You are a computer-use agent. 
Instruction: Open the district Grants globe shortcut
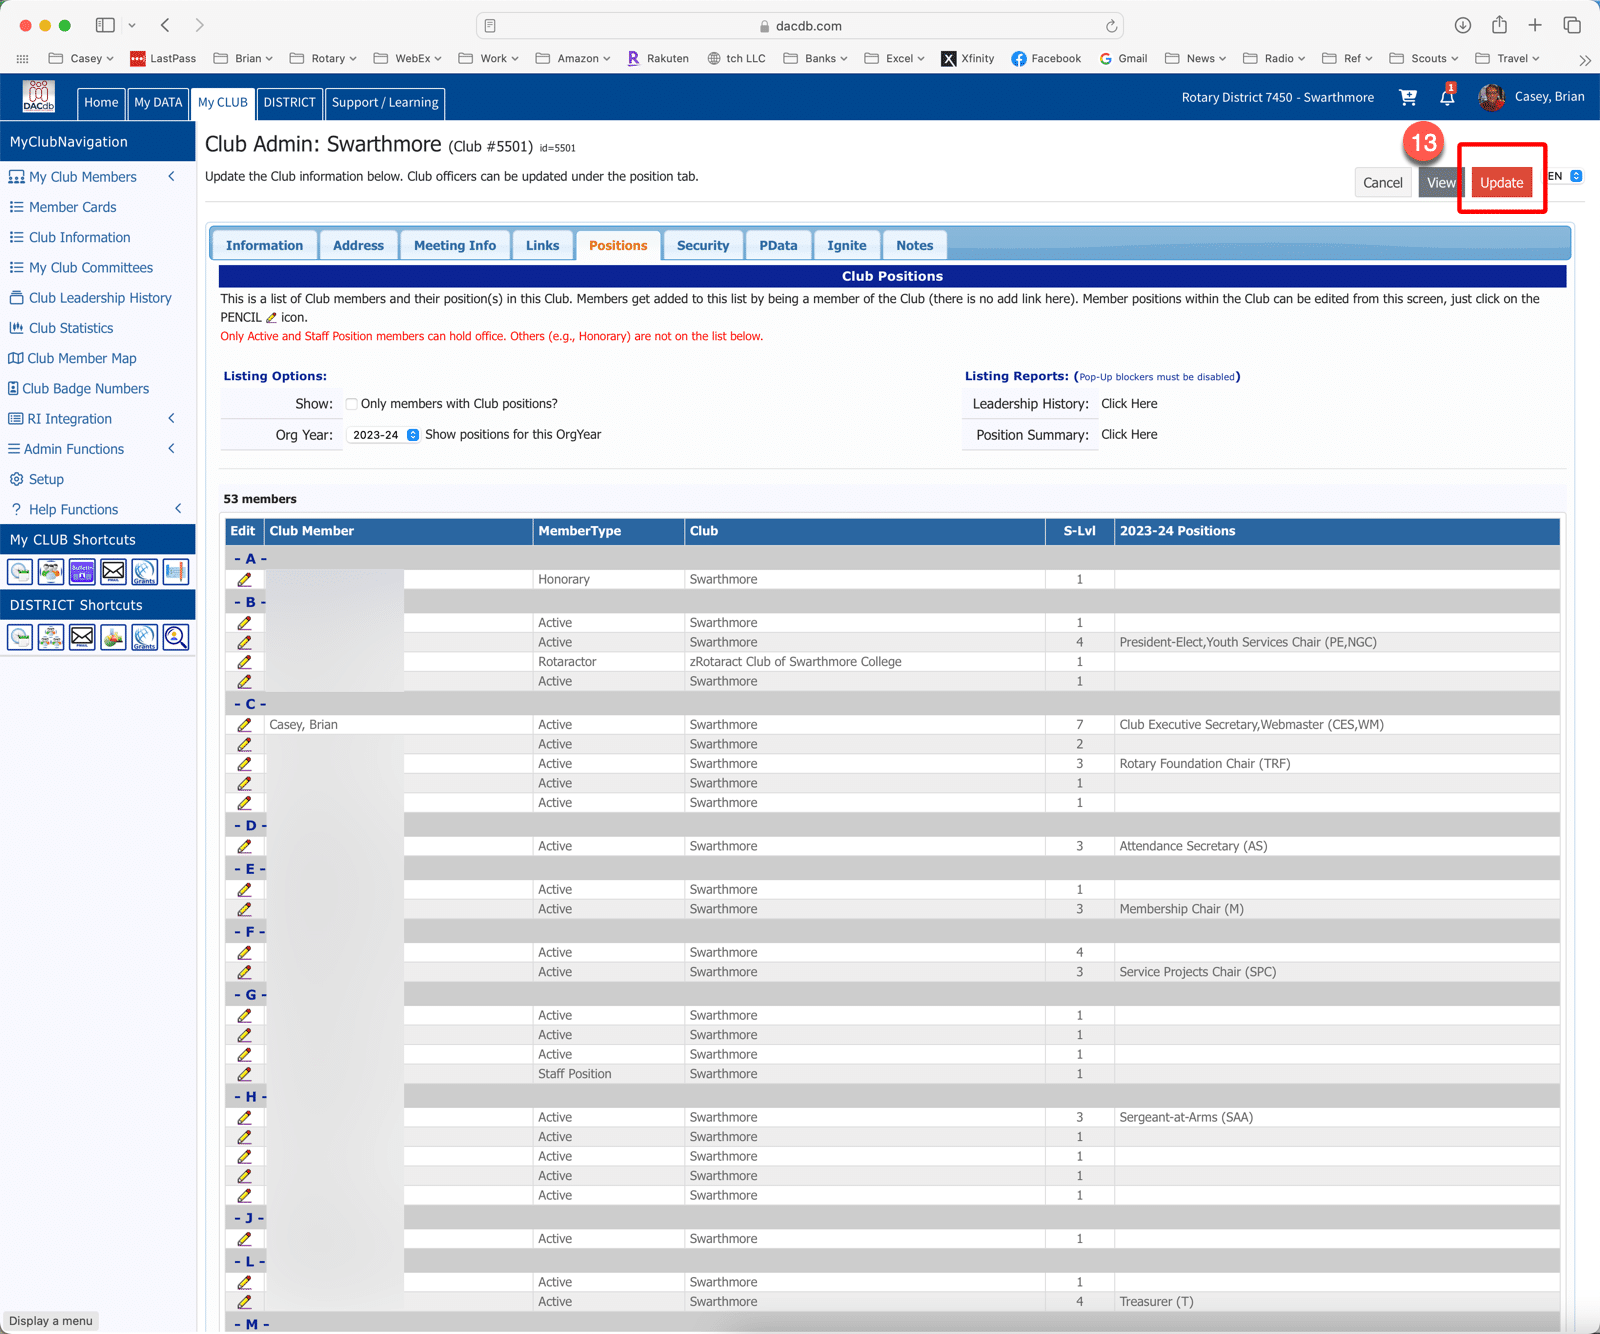pyautogui.click(x=144, y=637)
